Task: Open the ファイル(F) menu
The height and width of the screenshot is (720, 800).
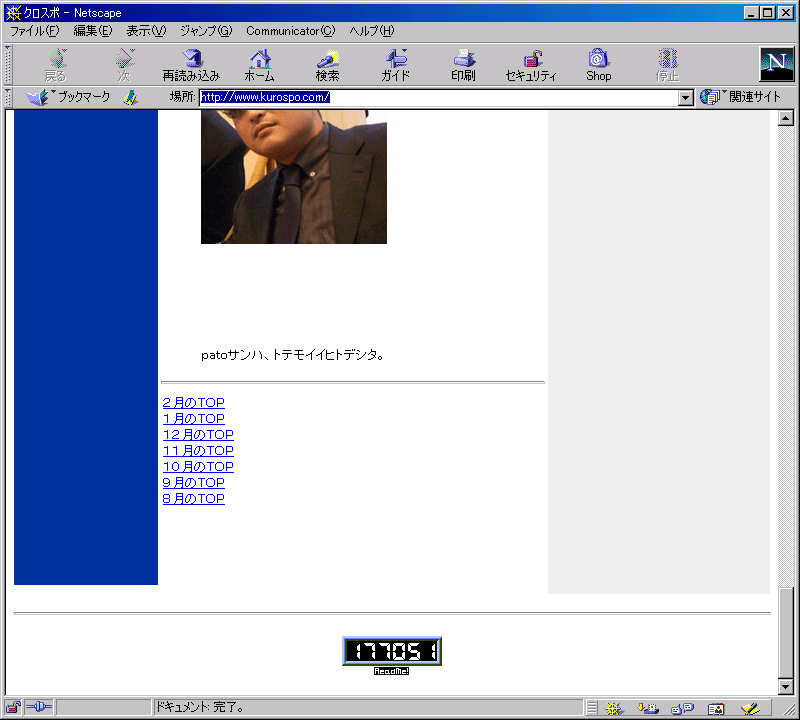Action: [x=35, y=31]
